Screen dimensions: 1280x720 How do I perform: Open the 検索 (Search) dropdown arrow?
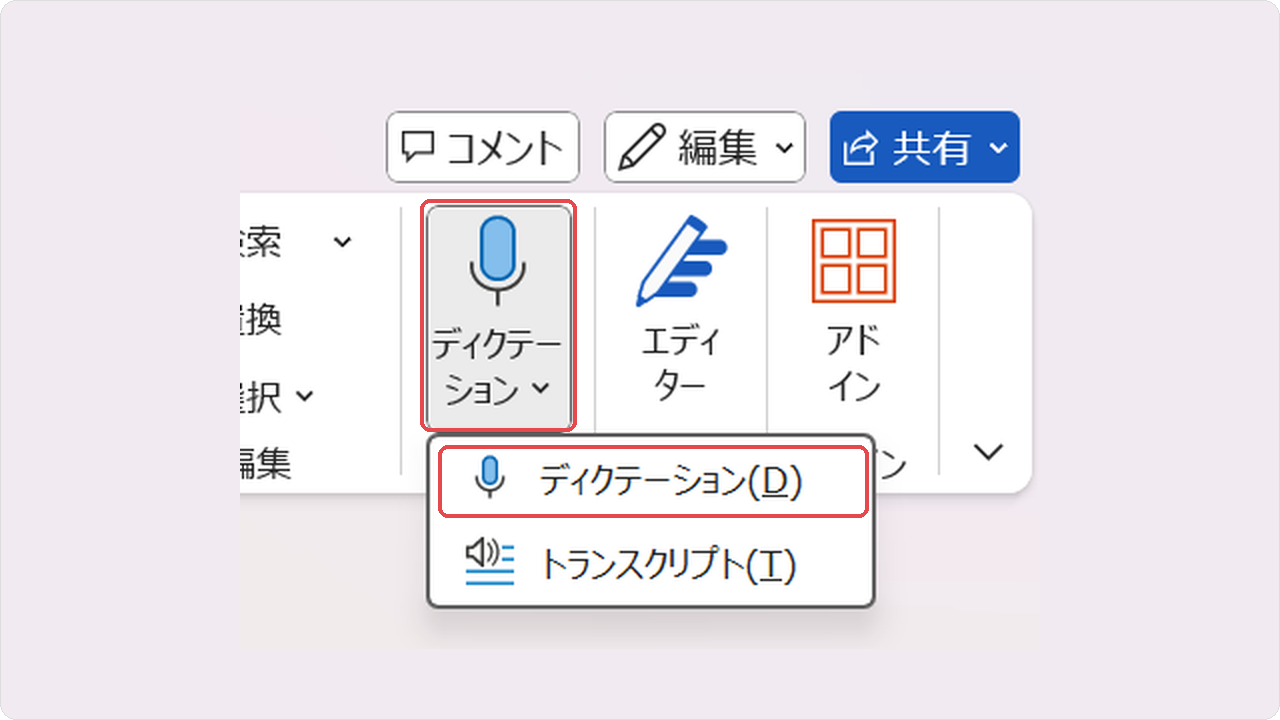343,242
